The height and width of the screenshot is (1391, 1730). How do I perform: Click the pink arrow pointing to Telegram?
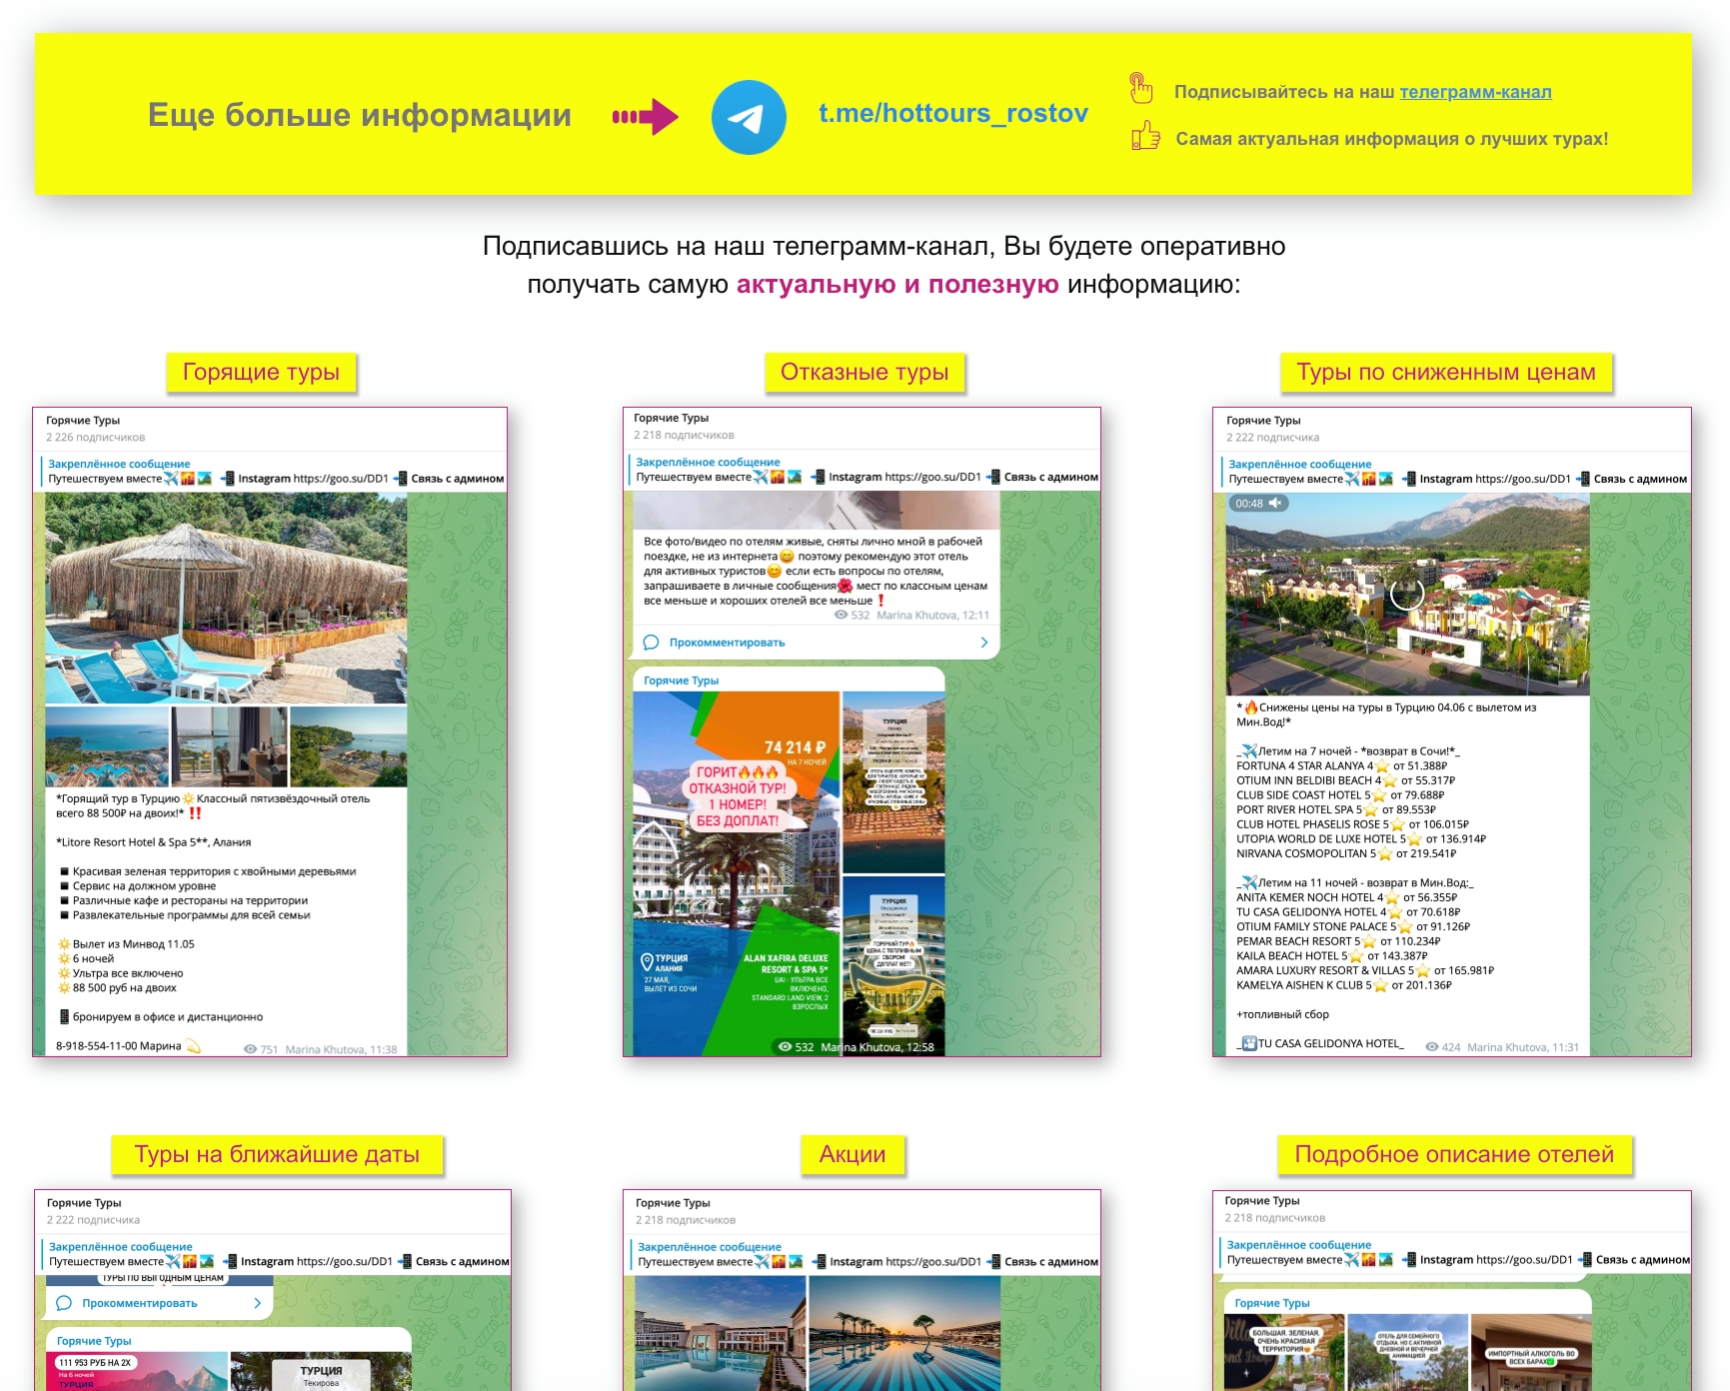[646, 117]
